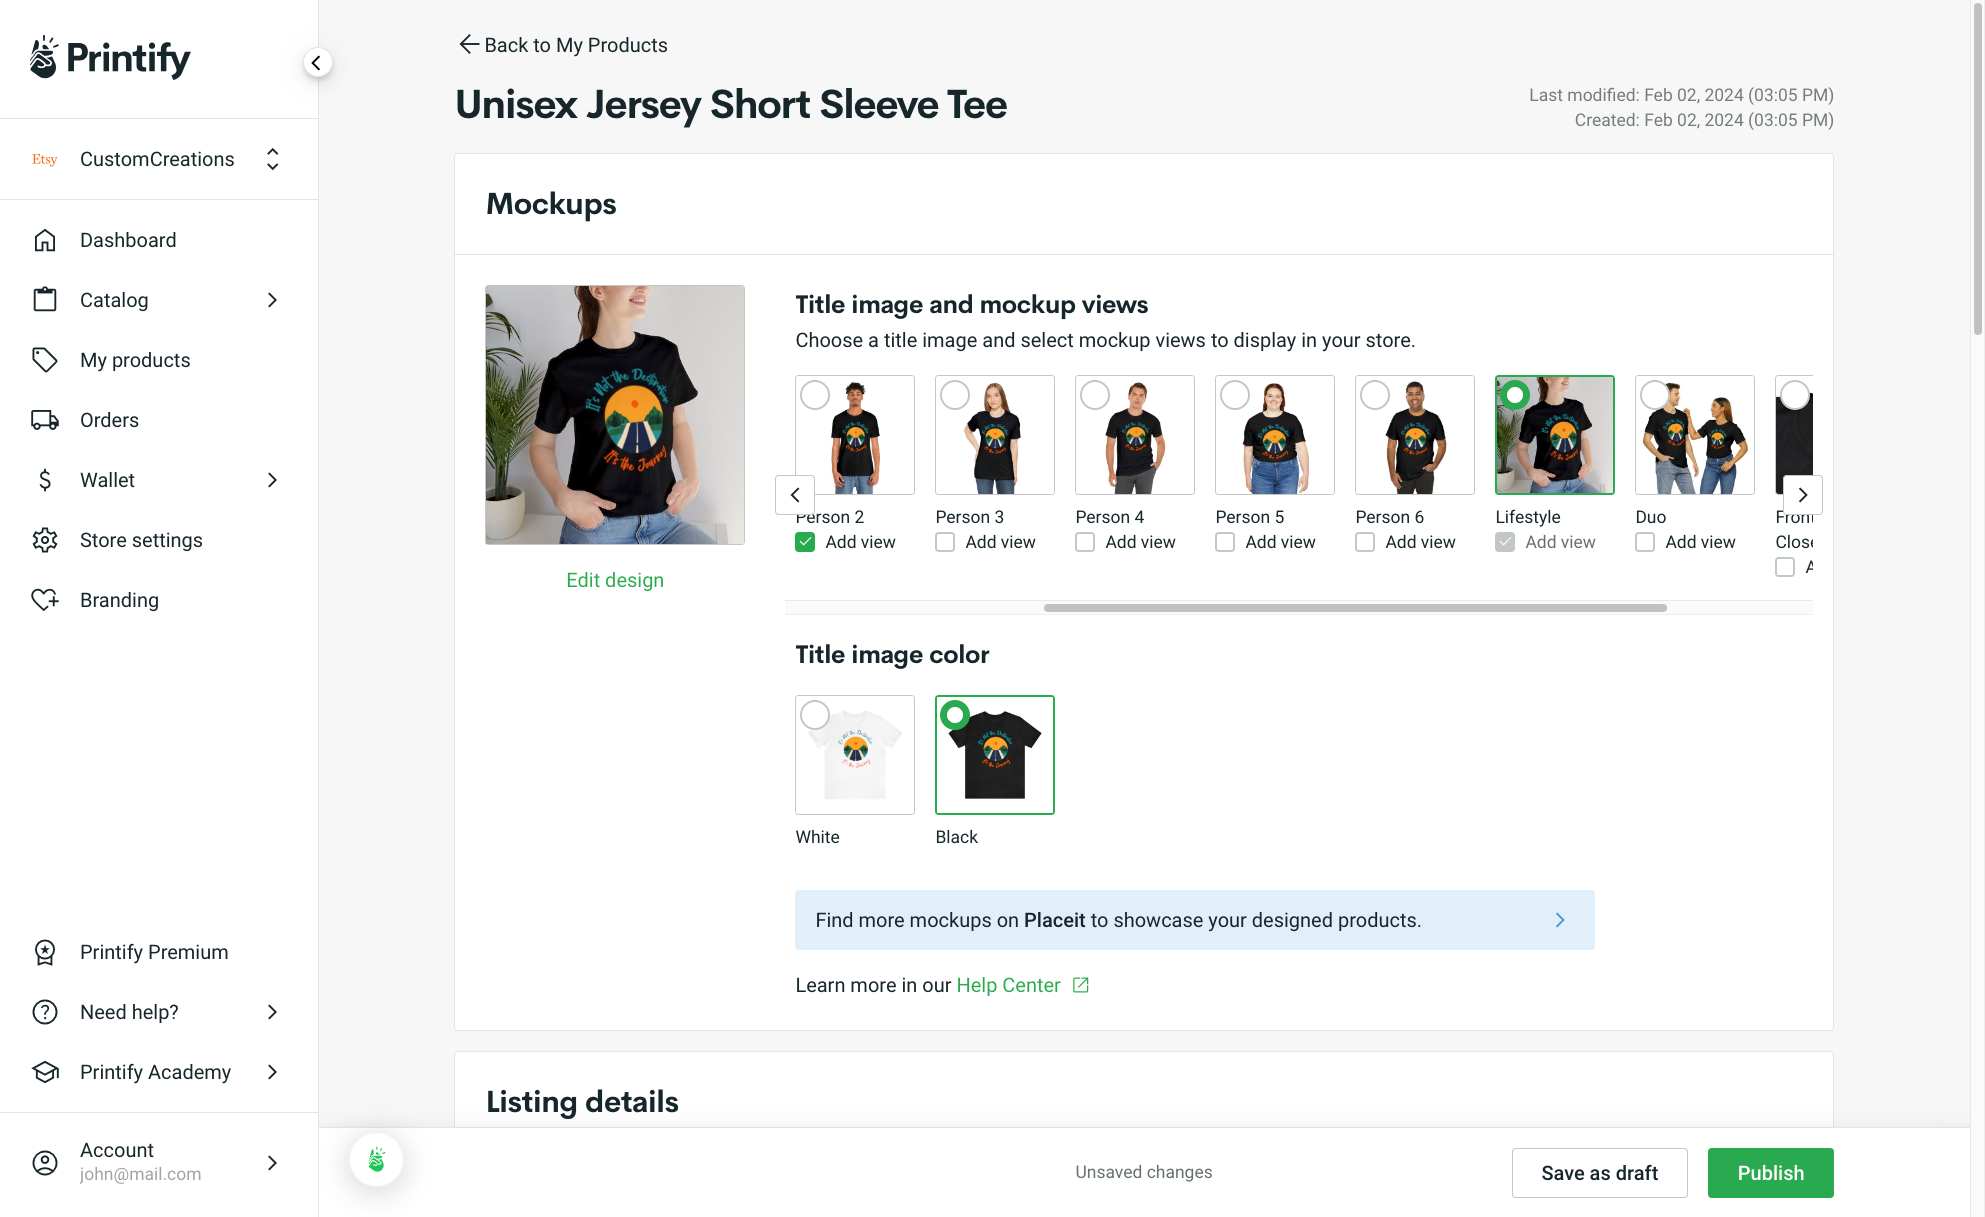Open the Orders page
Viewport: 1985px width, 1217px height.
click(x=109, y=420)
